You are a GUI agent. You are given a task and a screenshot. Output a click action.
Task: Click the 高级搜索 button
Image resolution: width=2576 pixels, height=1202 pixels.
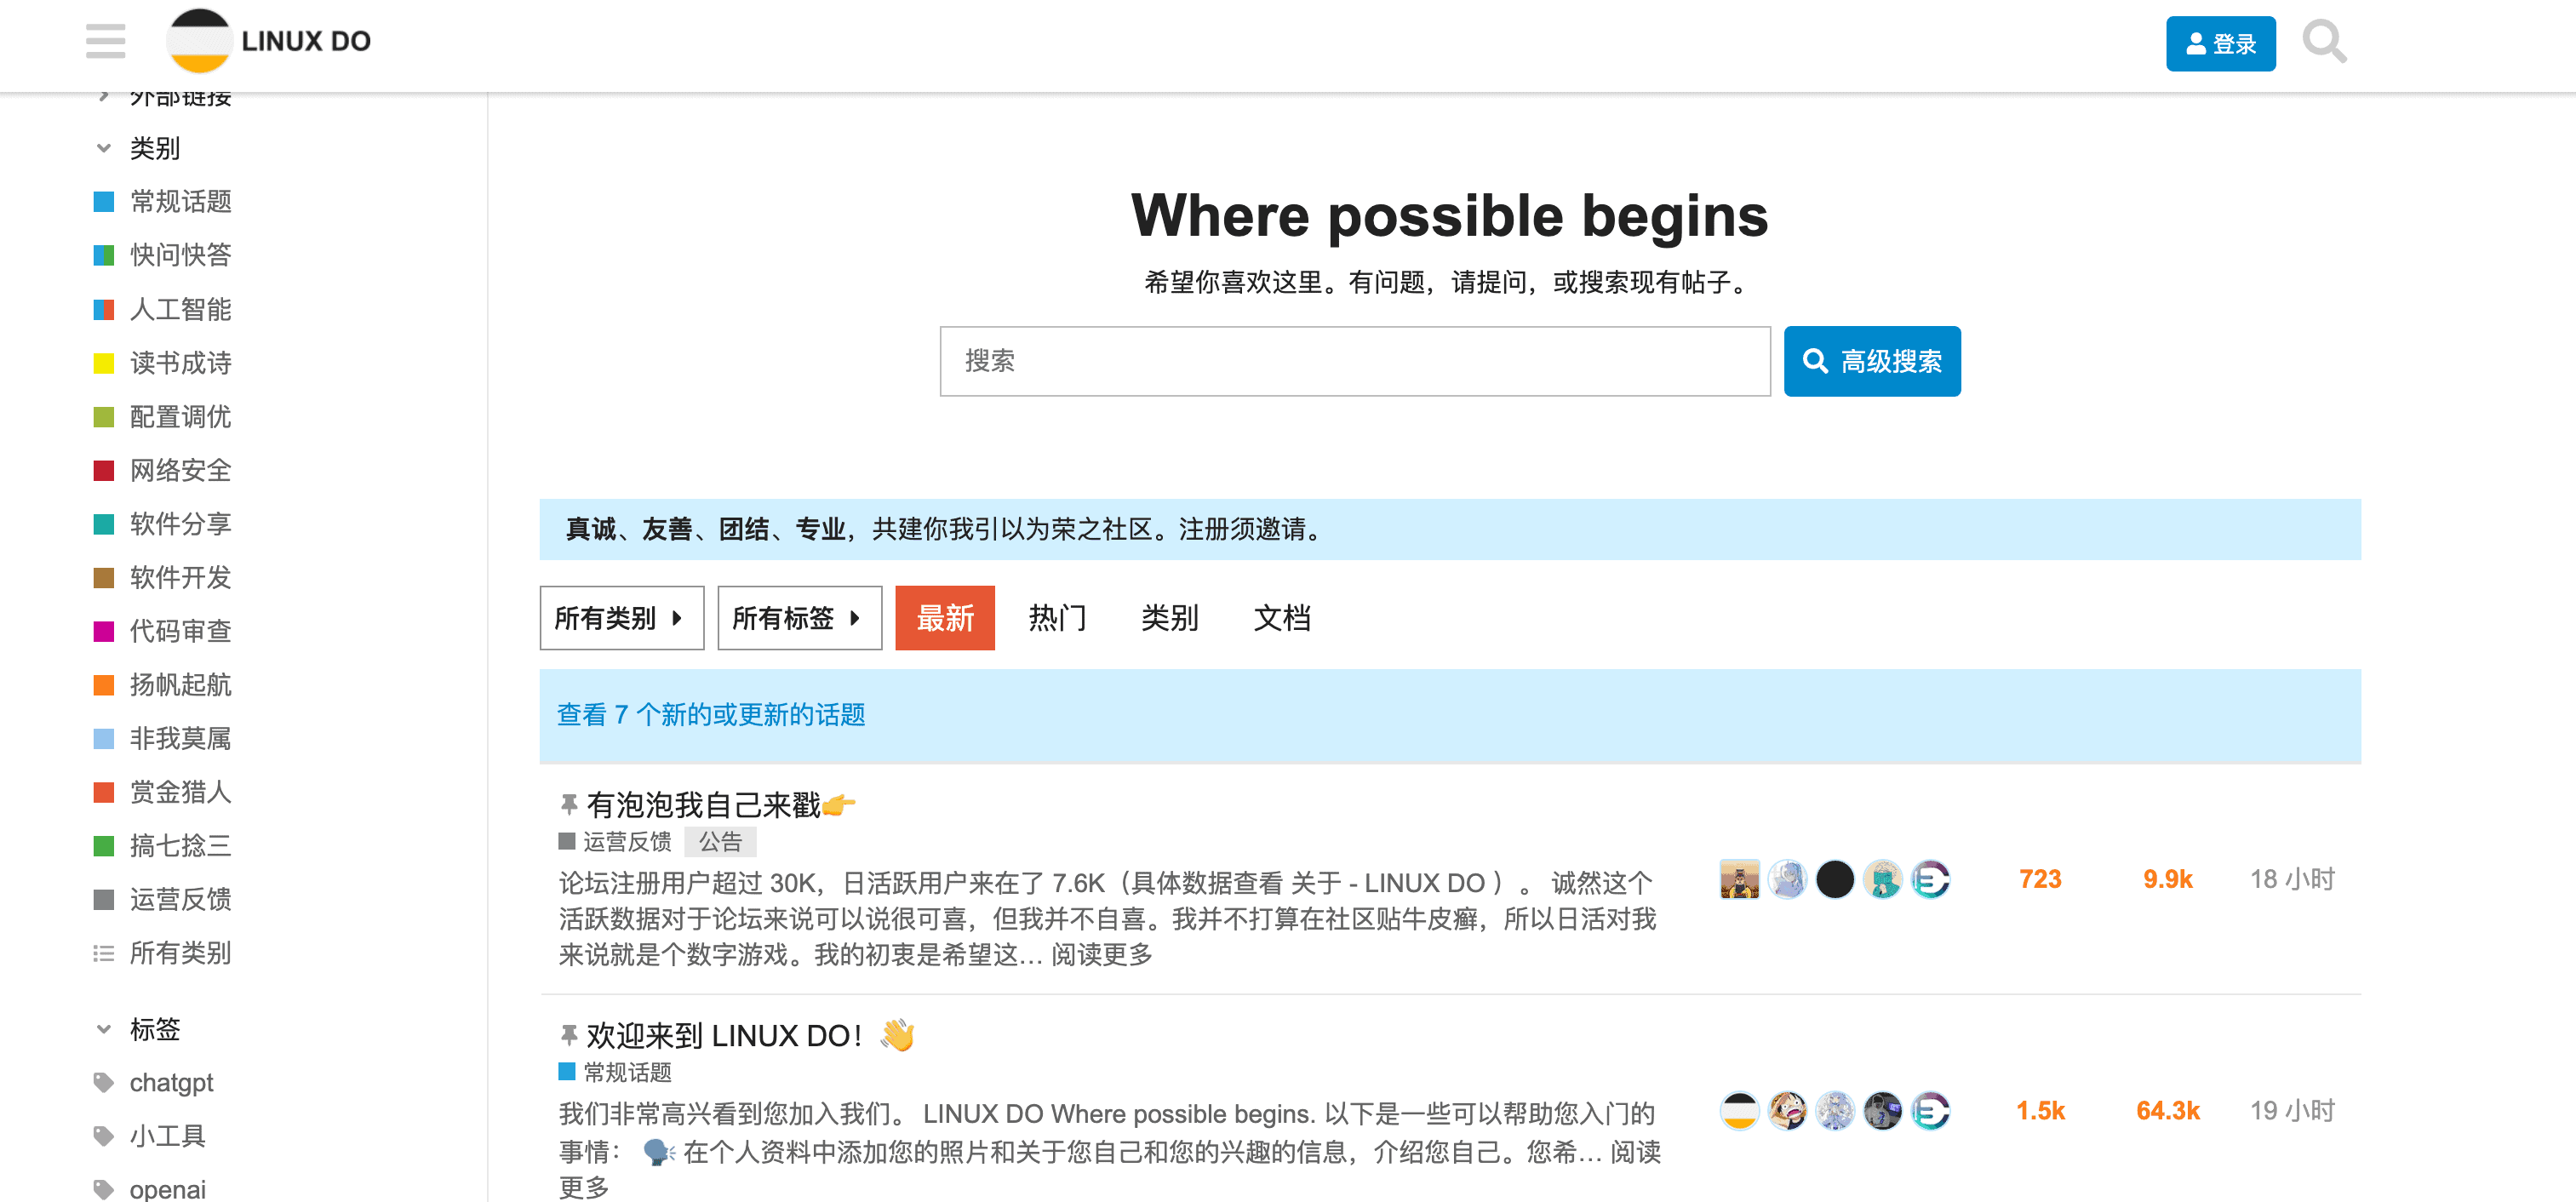(x=1871, y=361)
